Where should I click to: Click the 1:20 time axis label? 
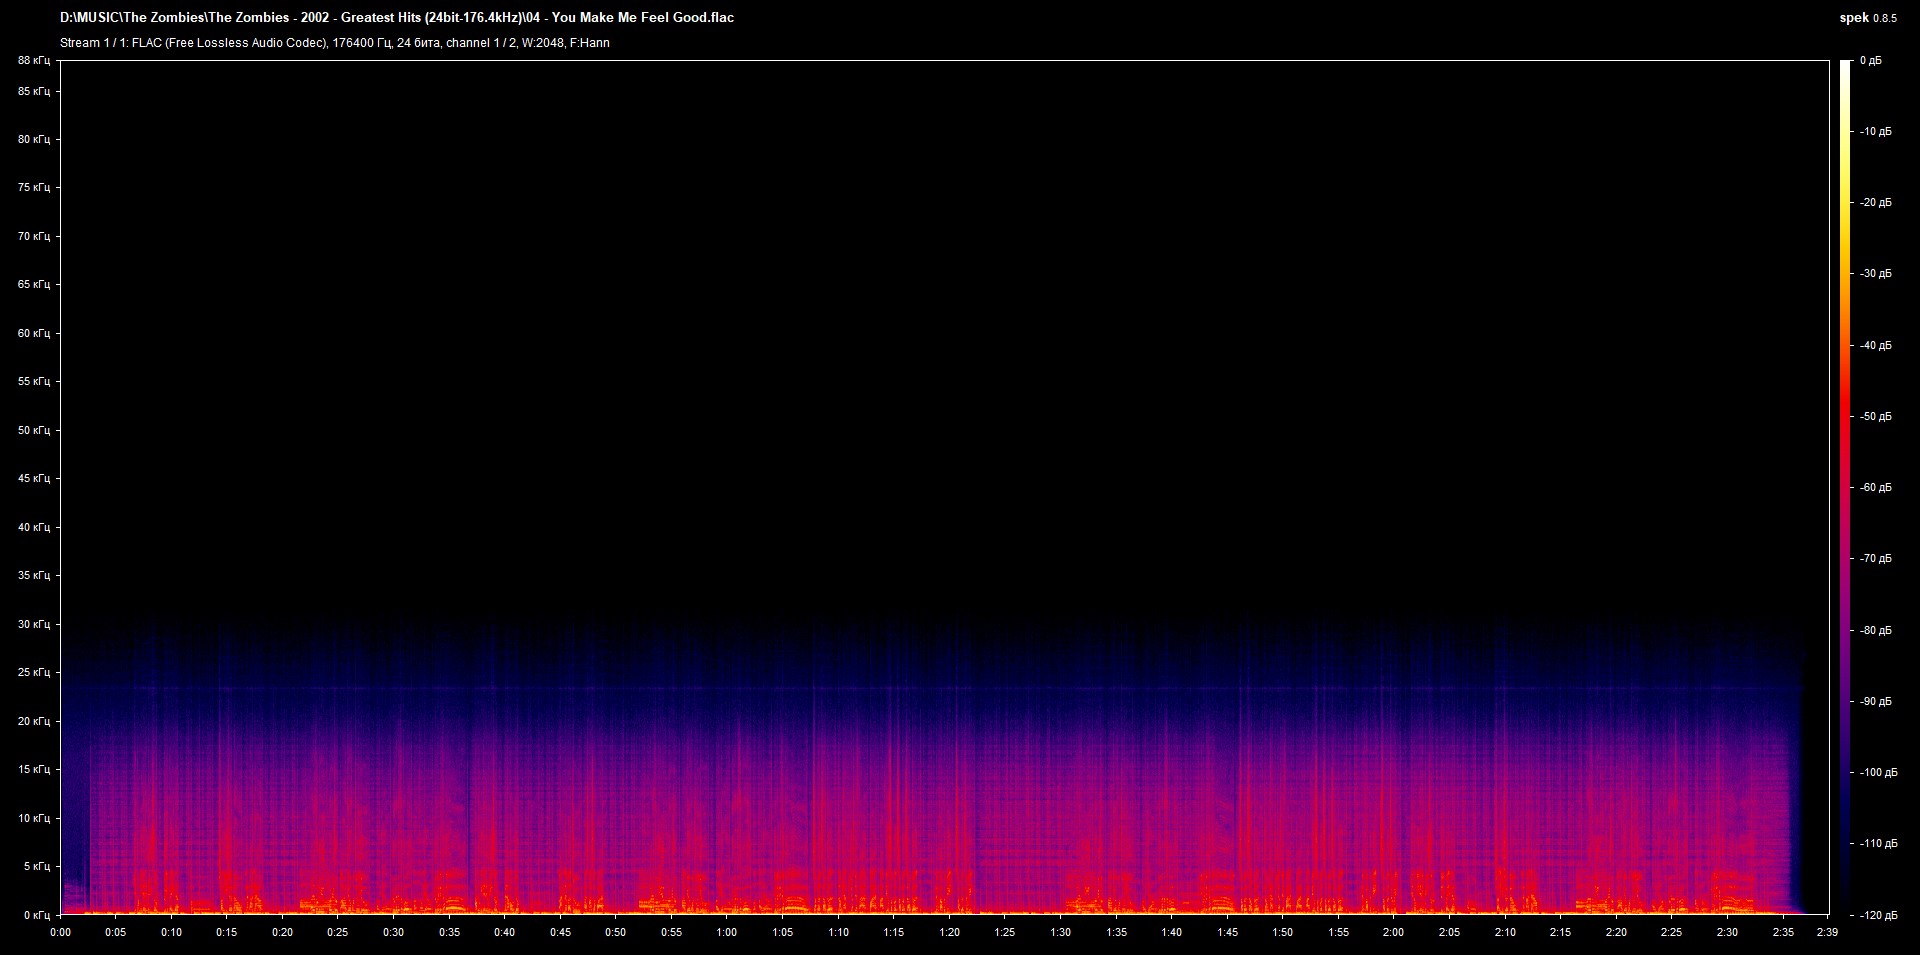coord(950,932)
